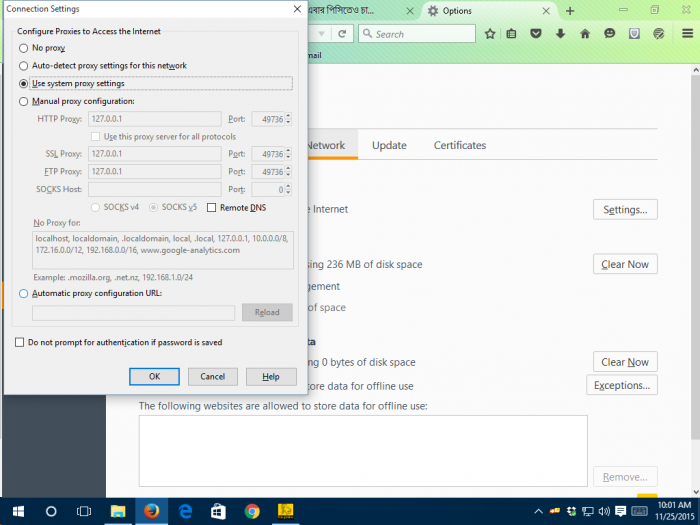Close the Options browser tab
The height and width of the screenshot is (525, 700).
coord(546,11)
